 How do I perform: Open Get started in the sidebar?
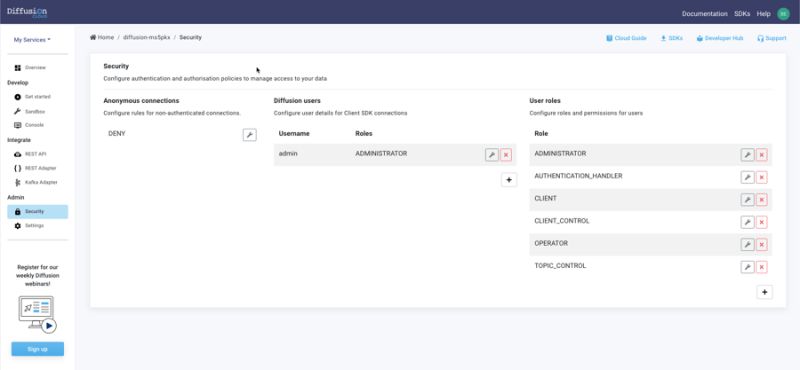click(x=33, y=97)
